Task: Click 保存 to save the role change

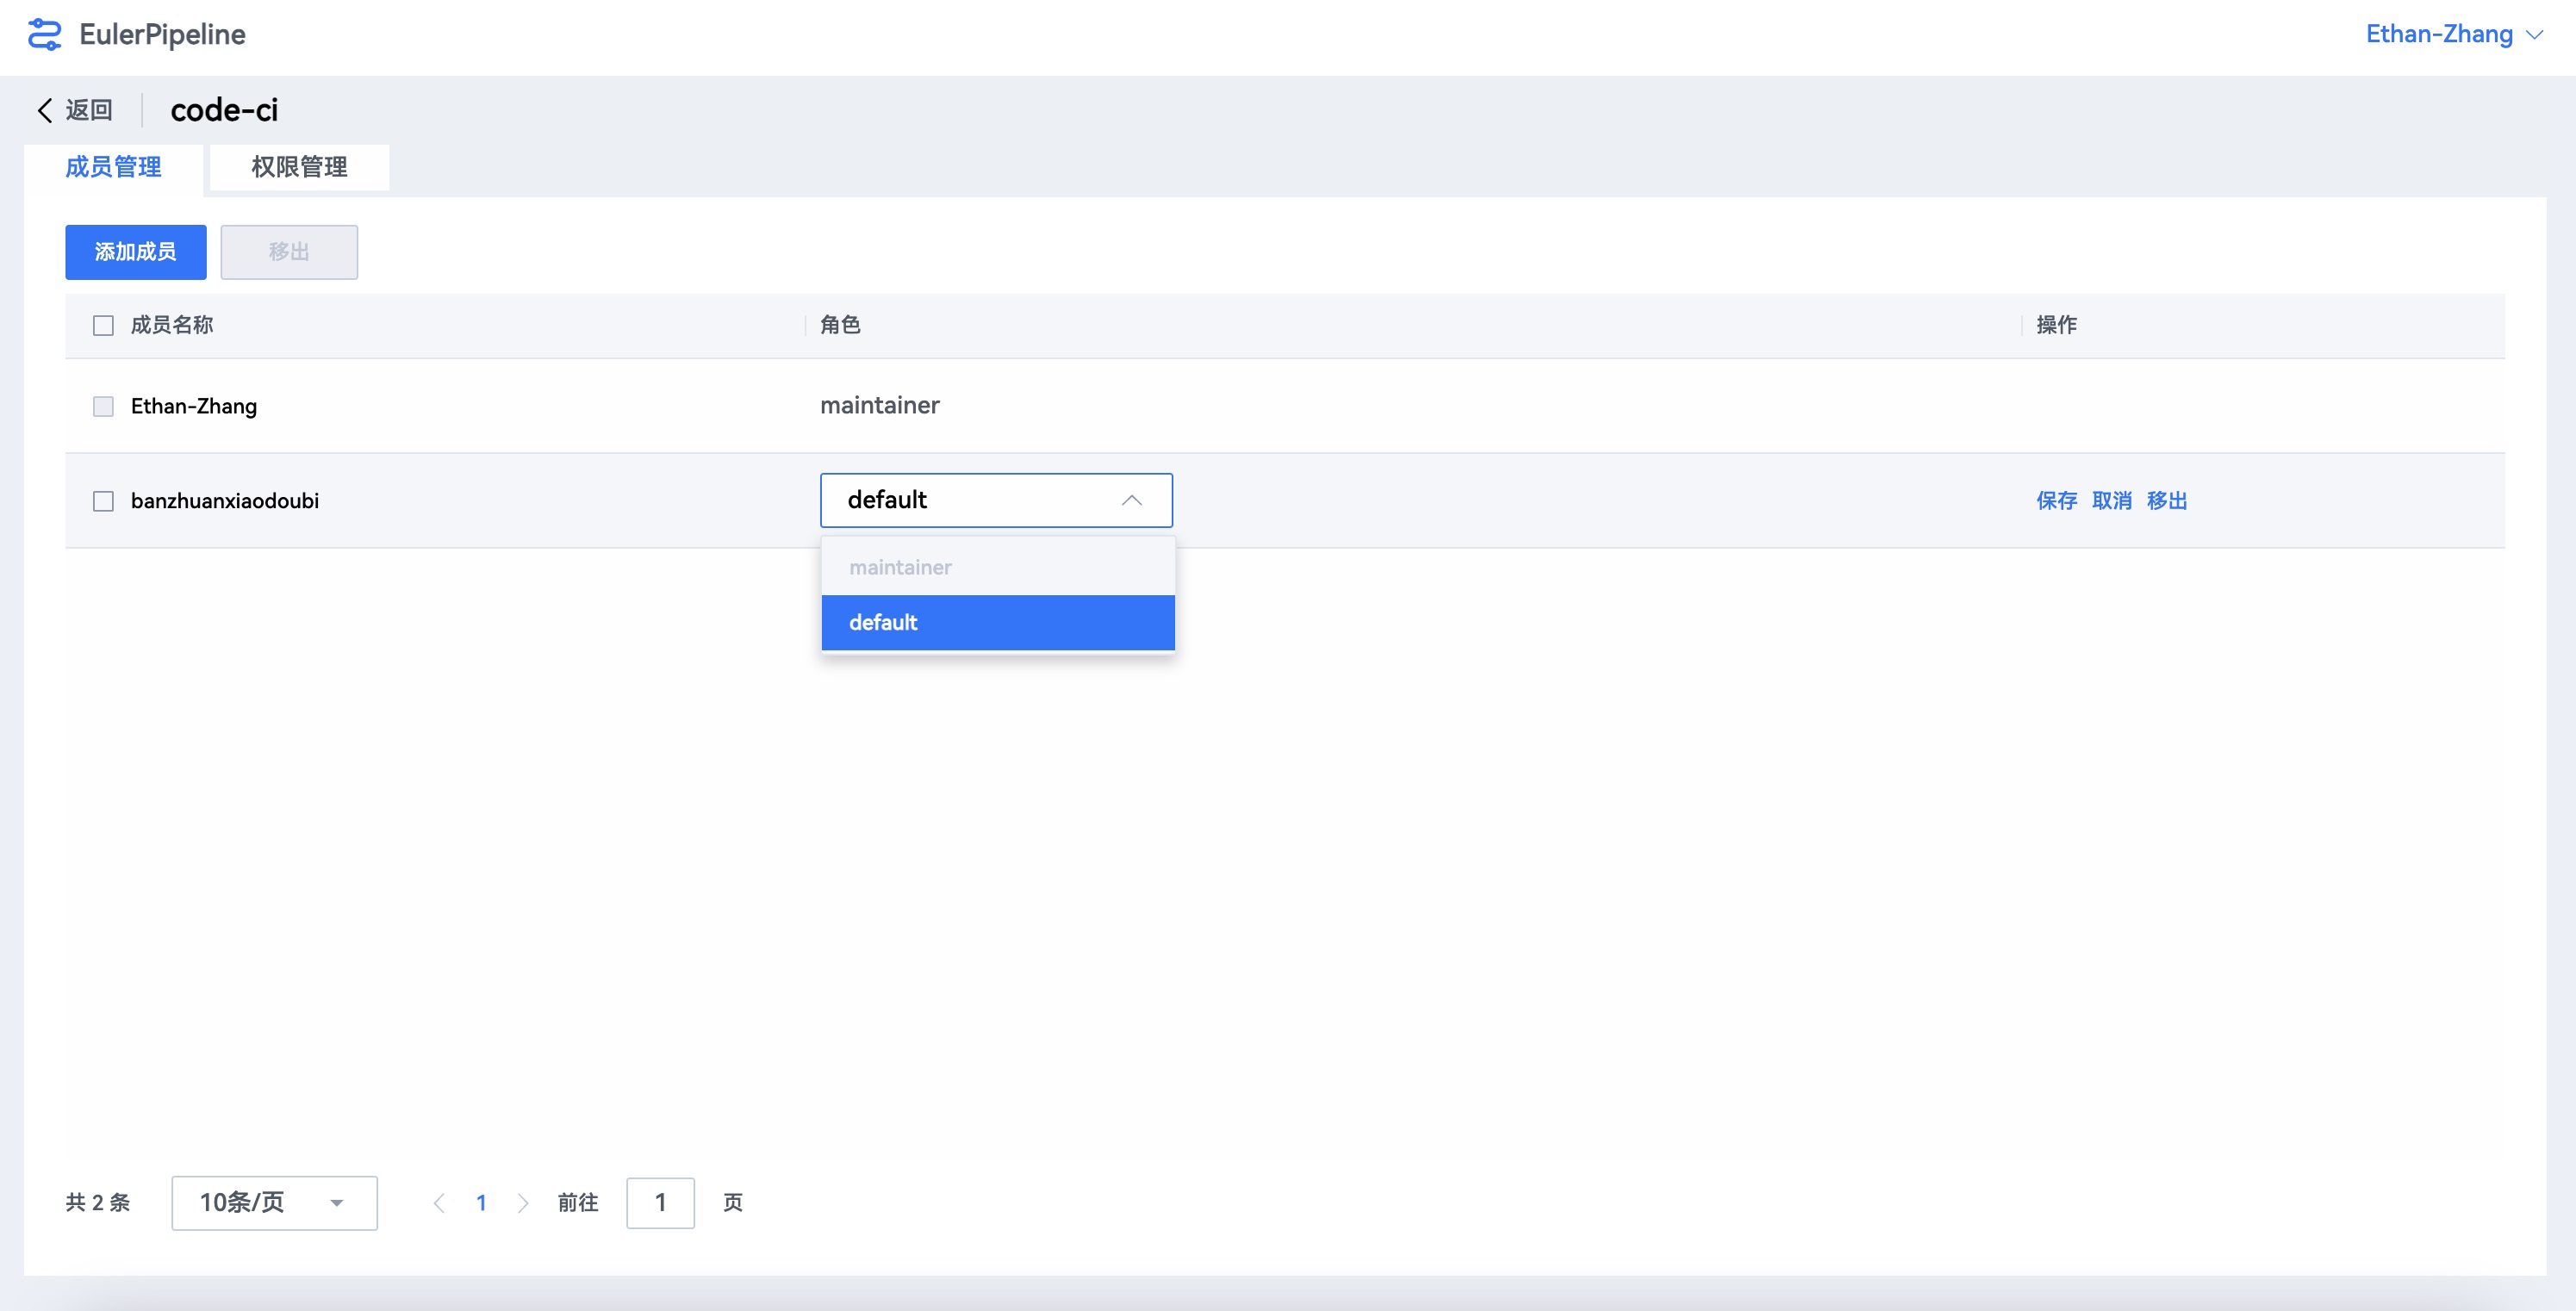Action: pyautogui.click(x=2056, y=501)
